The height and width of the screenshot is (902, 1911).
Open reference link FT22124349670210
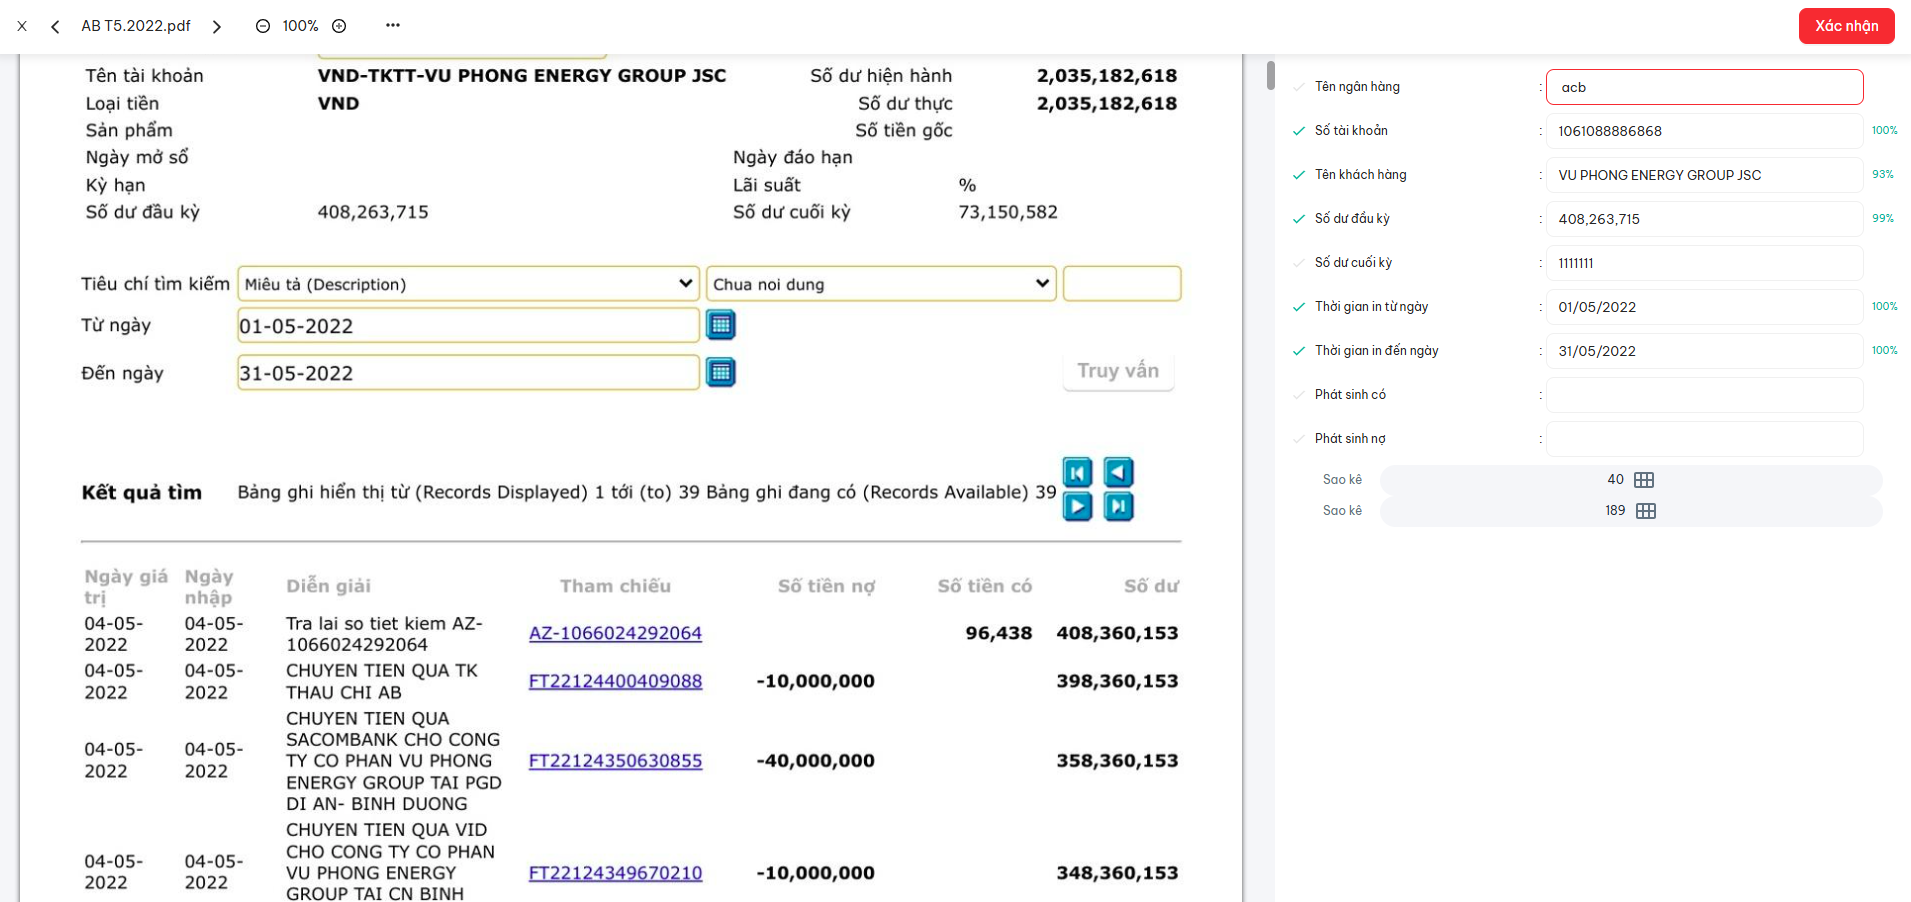point(615,873)
